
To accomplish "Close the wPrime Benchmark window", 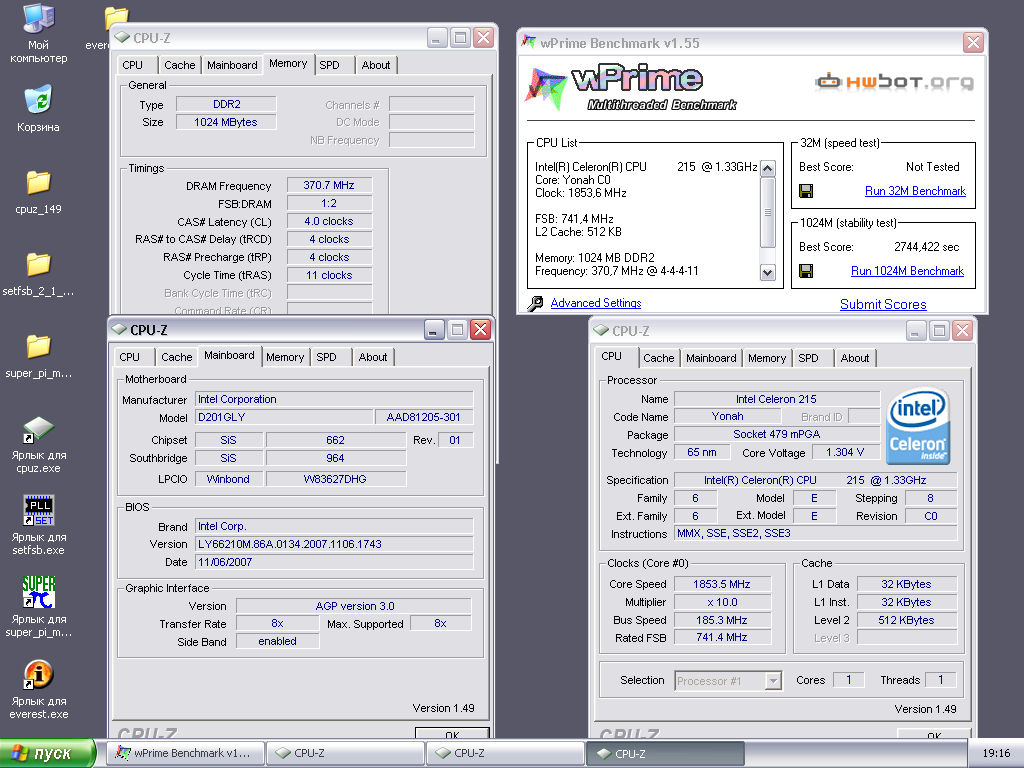I will coord(973,42).
